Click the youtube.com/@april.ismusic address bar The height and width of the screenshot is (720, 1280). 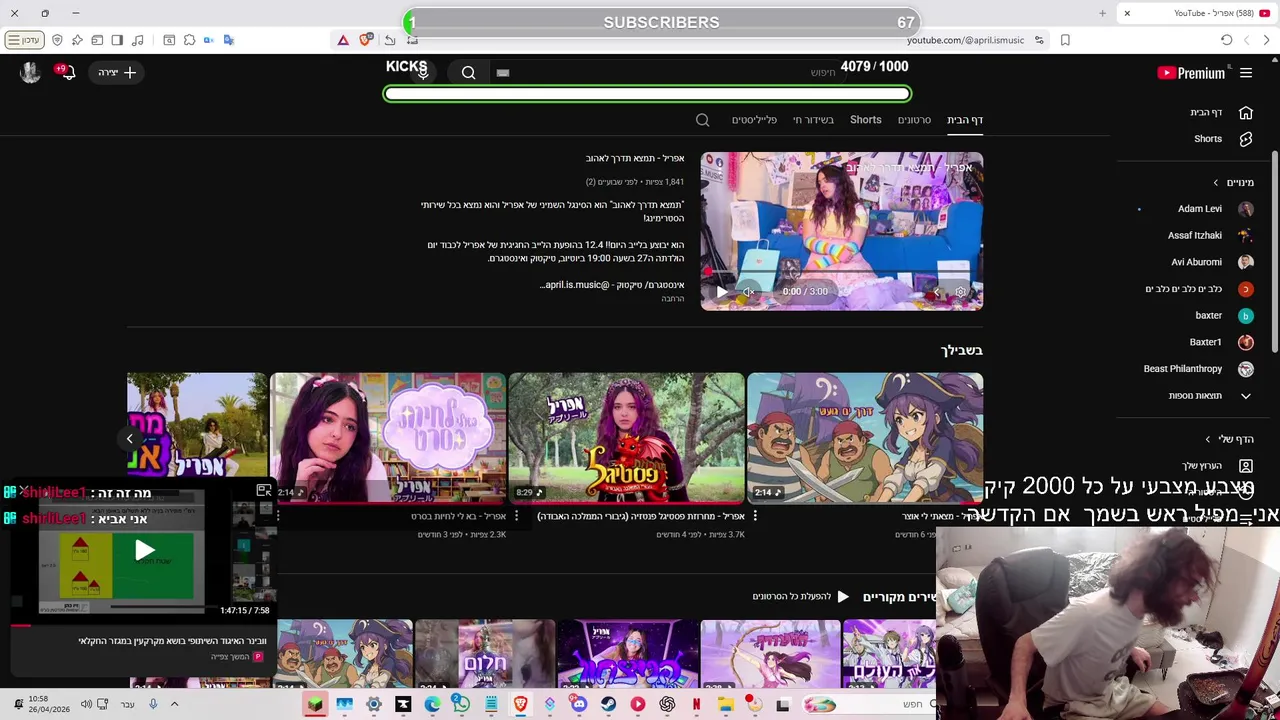point(965,40)
